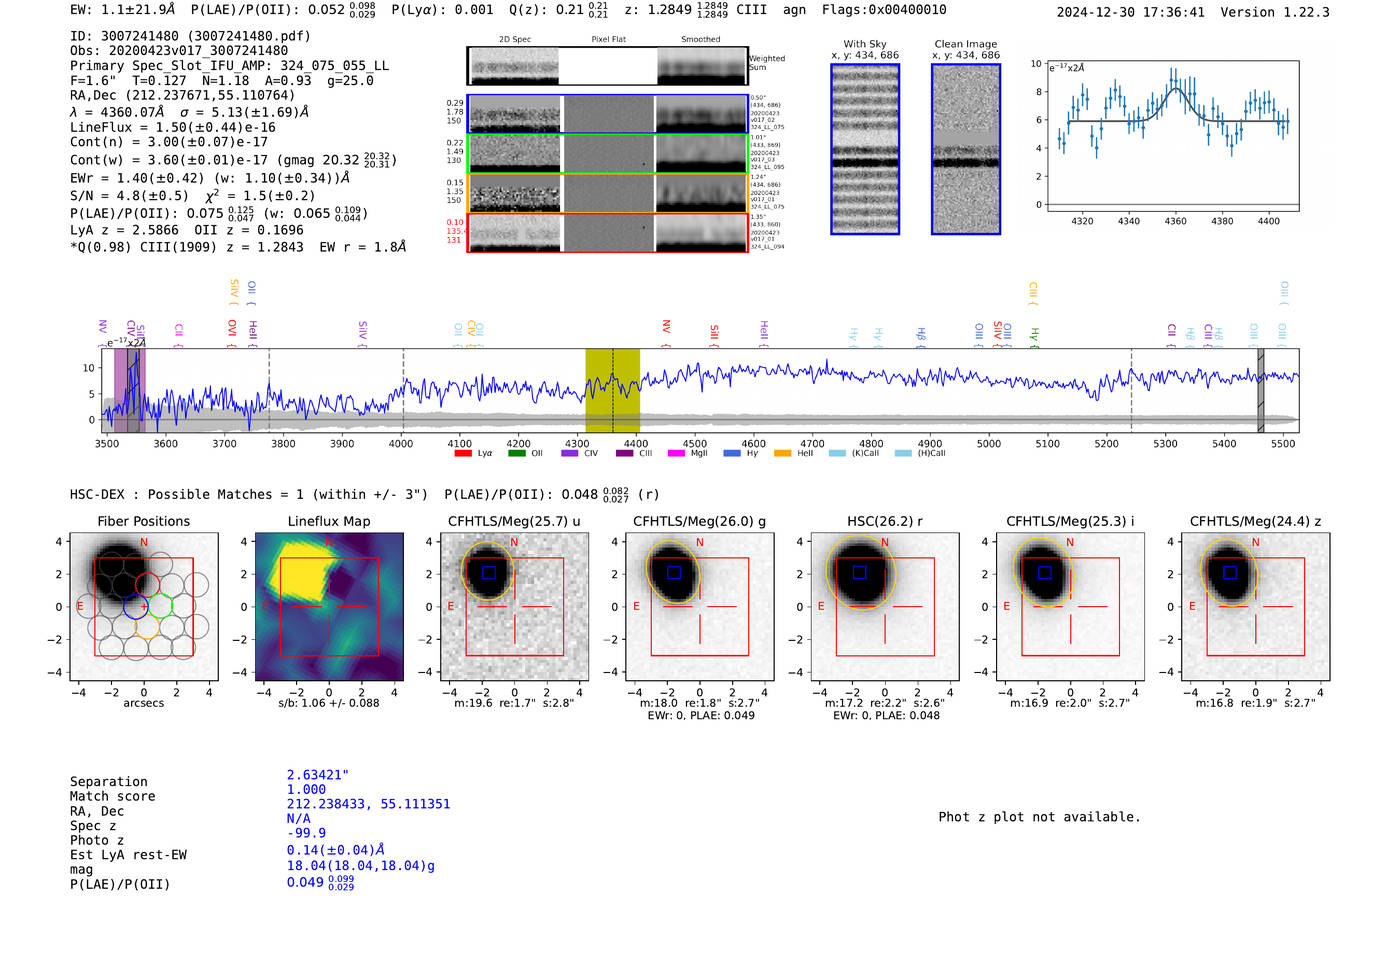The image size is (1400, 953).
Task: Click the magenta CII line label
Action: click(x=179, y=335)
